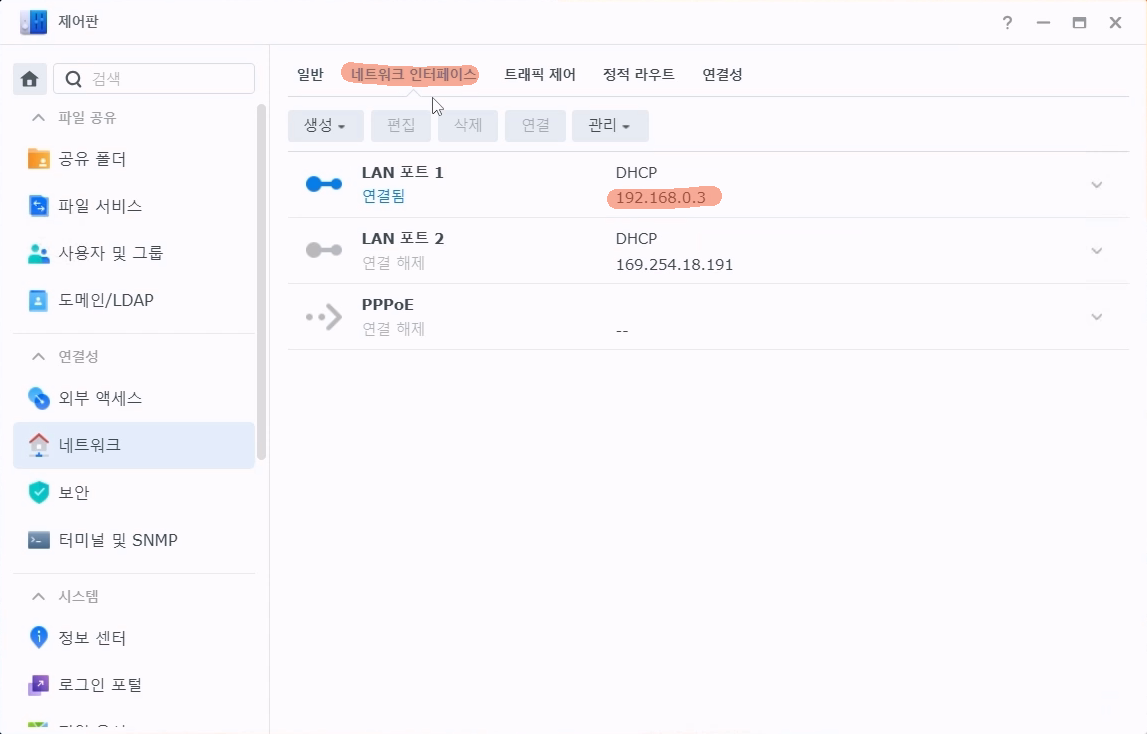Click the home icon in sidebar

coord(29,79)
